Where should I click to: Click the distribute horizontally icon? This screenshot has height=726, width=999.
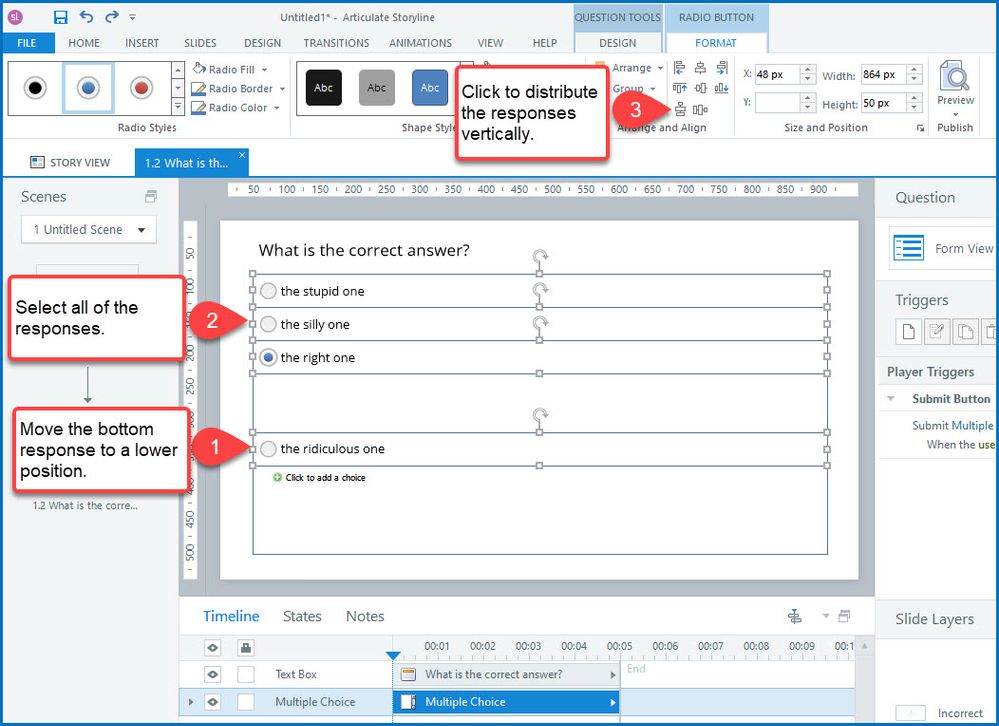pyautogui.click(x=700, y=109)
